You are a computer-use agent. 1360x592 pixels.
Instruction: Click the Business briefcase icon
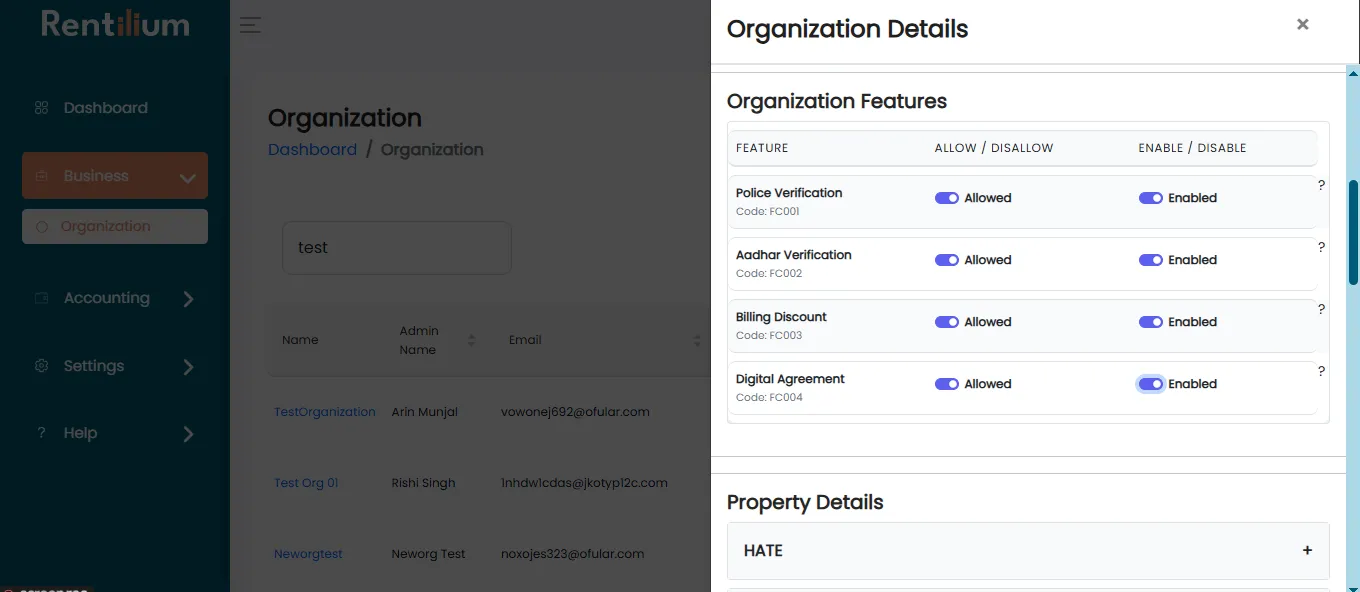pyautogui.click(x=41, y=176)
